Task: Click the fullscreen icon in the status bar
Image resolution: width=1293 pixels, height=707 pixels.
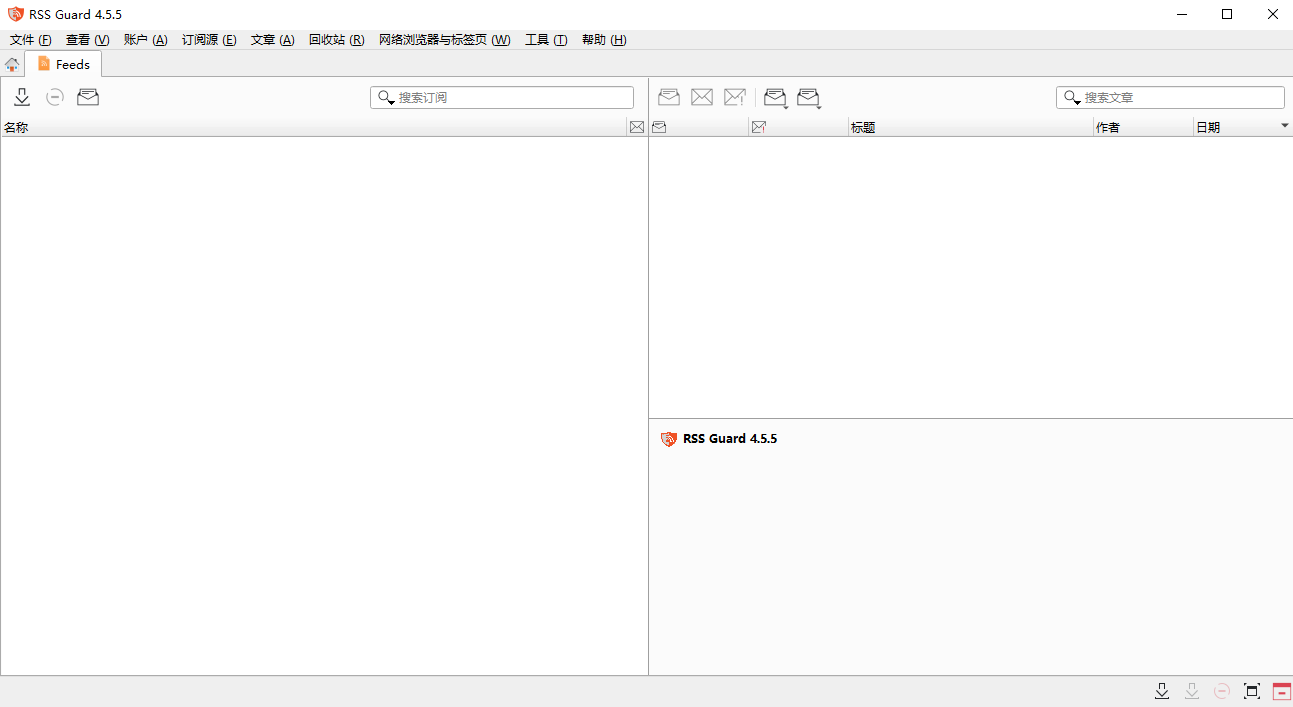Action: pos(1251,691)
